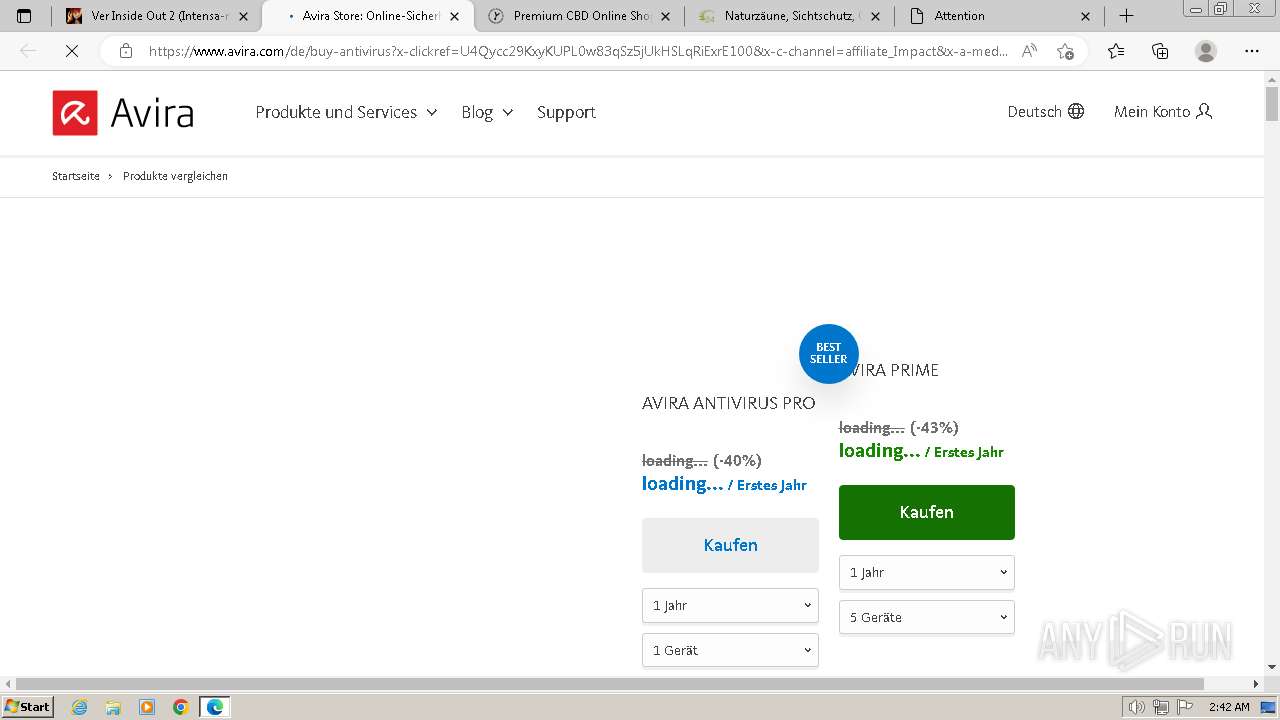This screenshot has width=1280, height=720.
Task: Click the horizontal scrollbar thumb
Action: point(610,684)
